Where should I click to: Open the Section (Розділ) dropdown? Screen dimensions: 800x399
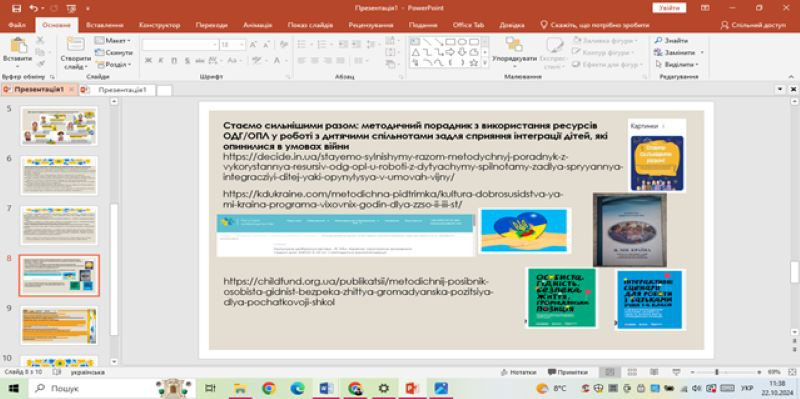coord(113,65)
